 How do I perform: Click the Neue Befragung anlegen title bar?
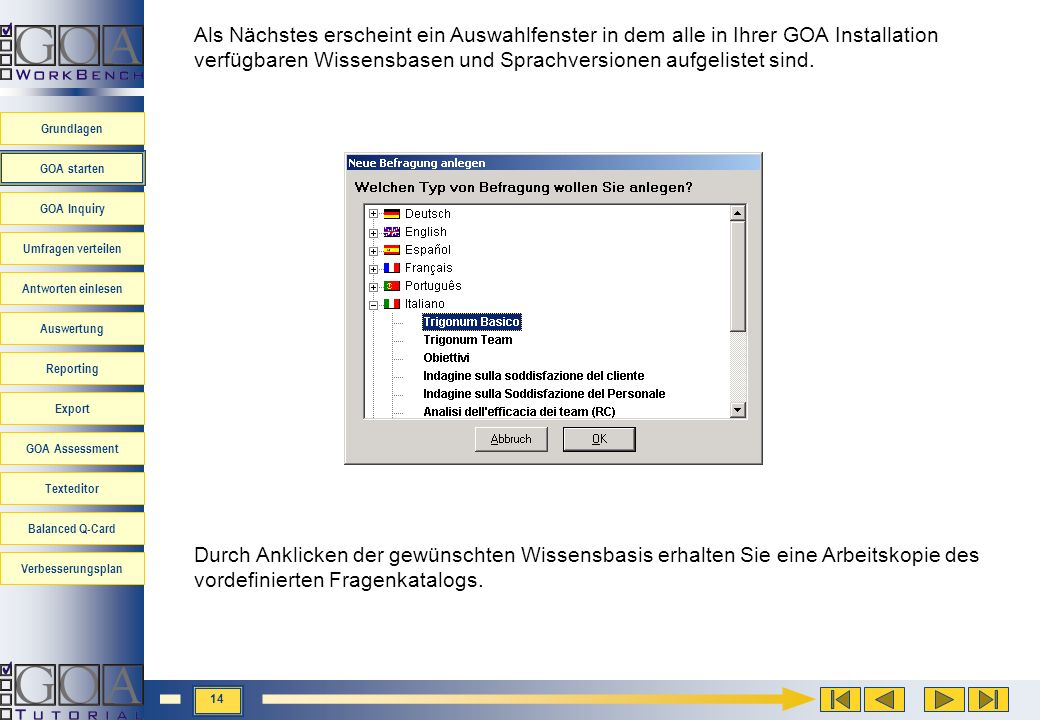[x=553, y=162]
